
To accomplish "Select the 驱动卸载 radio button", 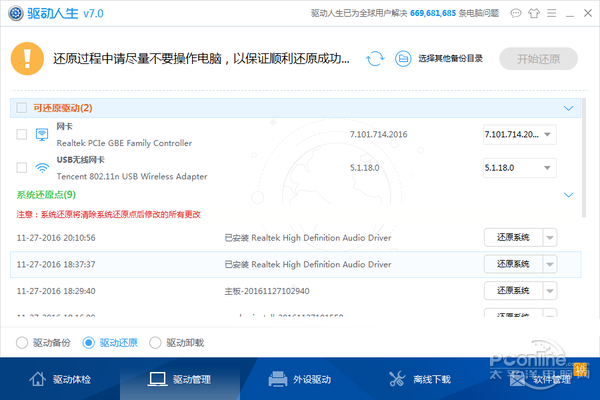I will 155,343.
